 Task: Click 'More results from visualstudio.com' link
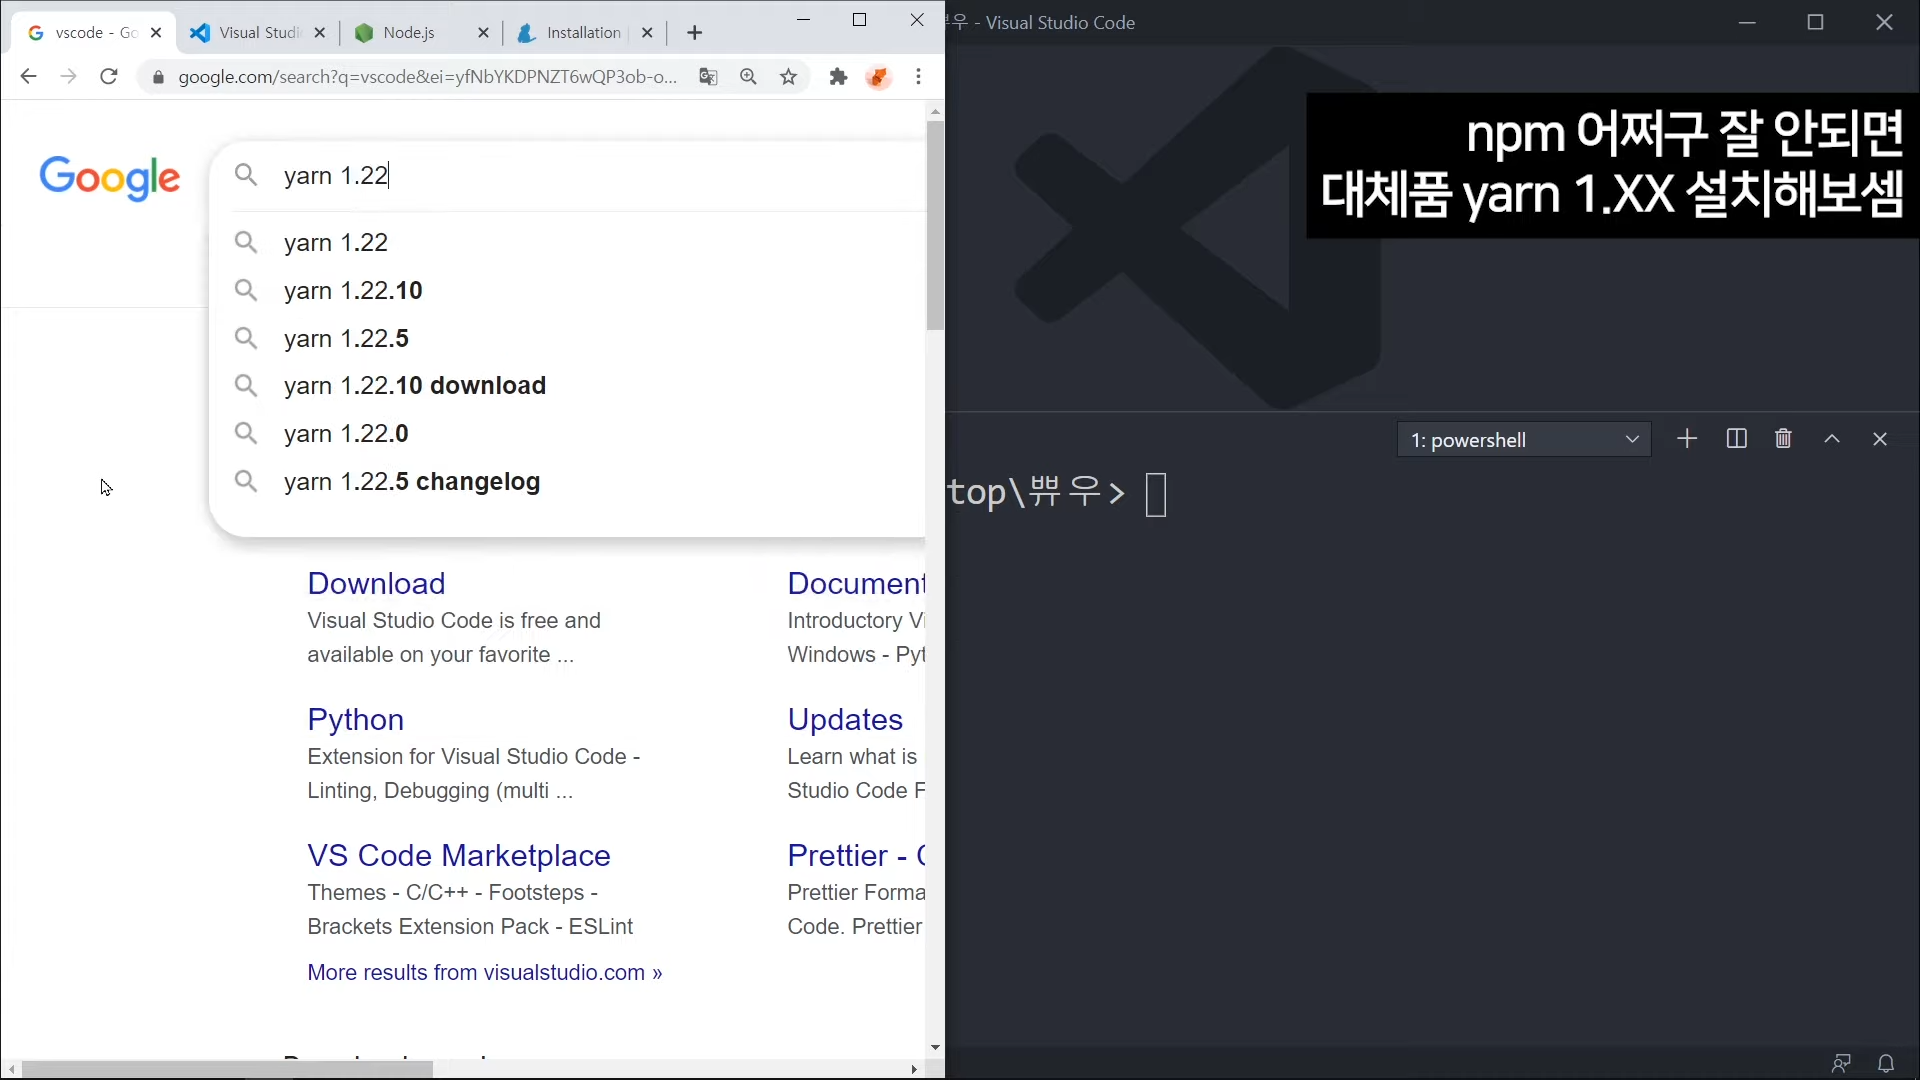tap(484, 973)
